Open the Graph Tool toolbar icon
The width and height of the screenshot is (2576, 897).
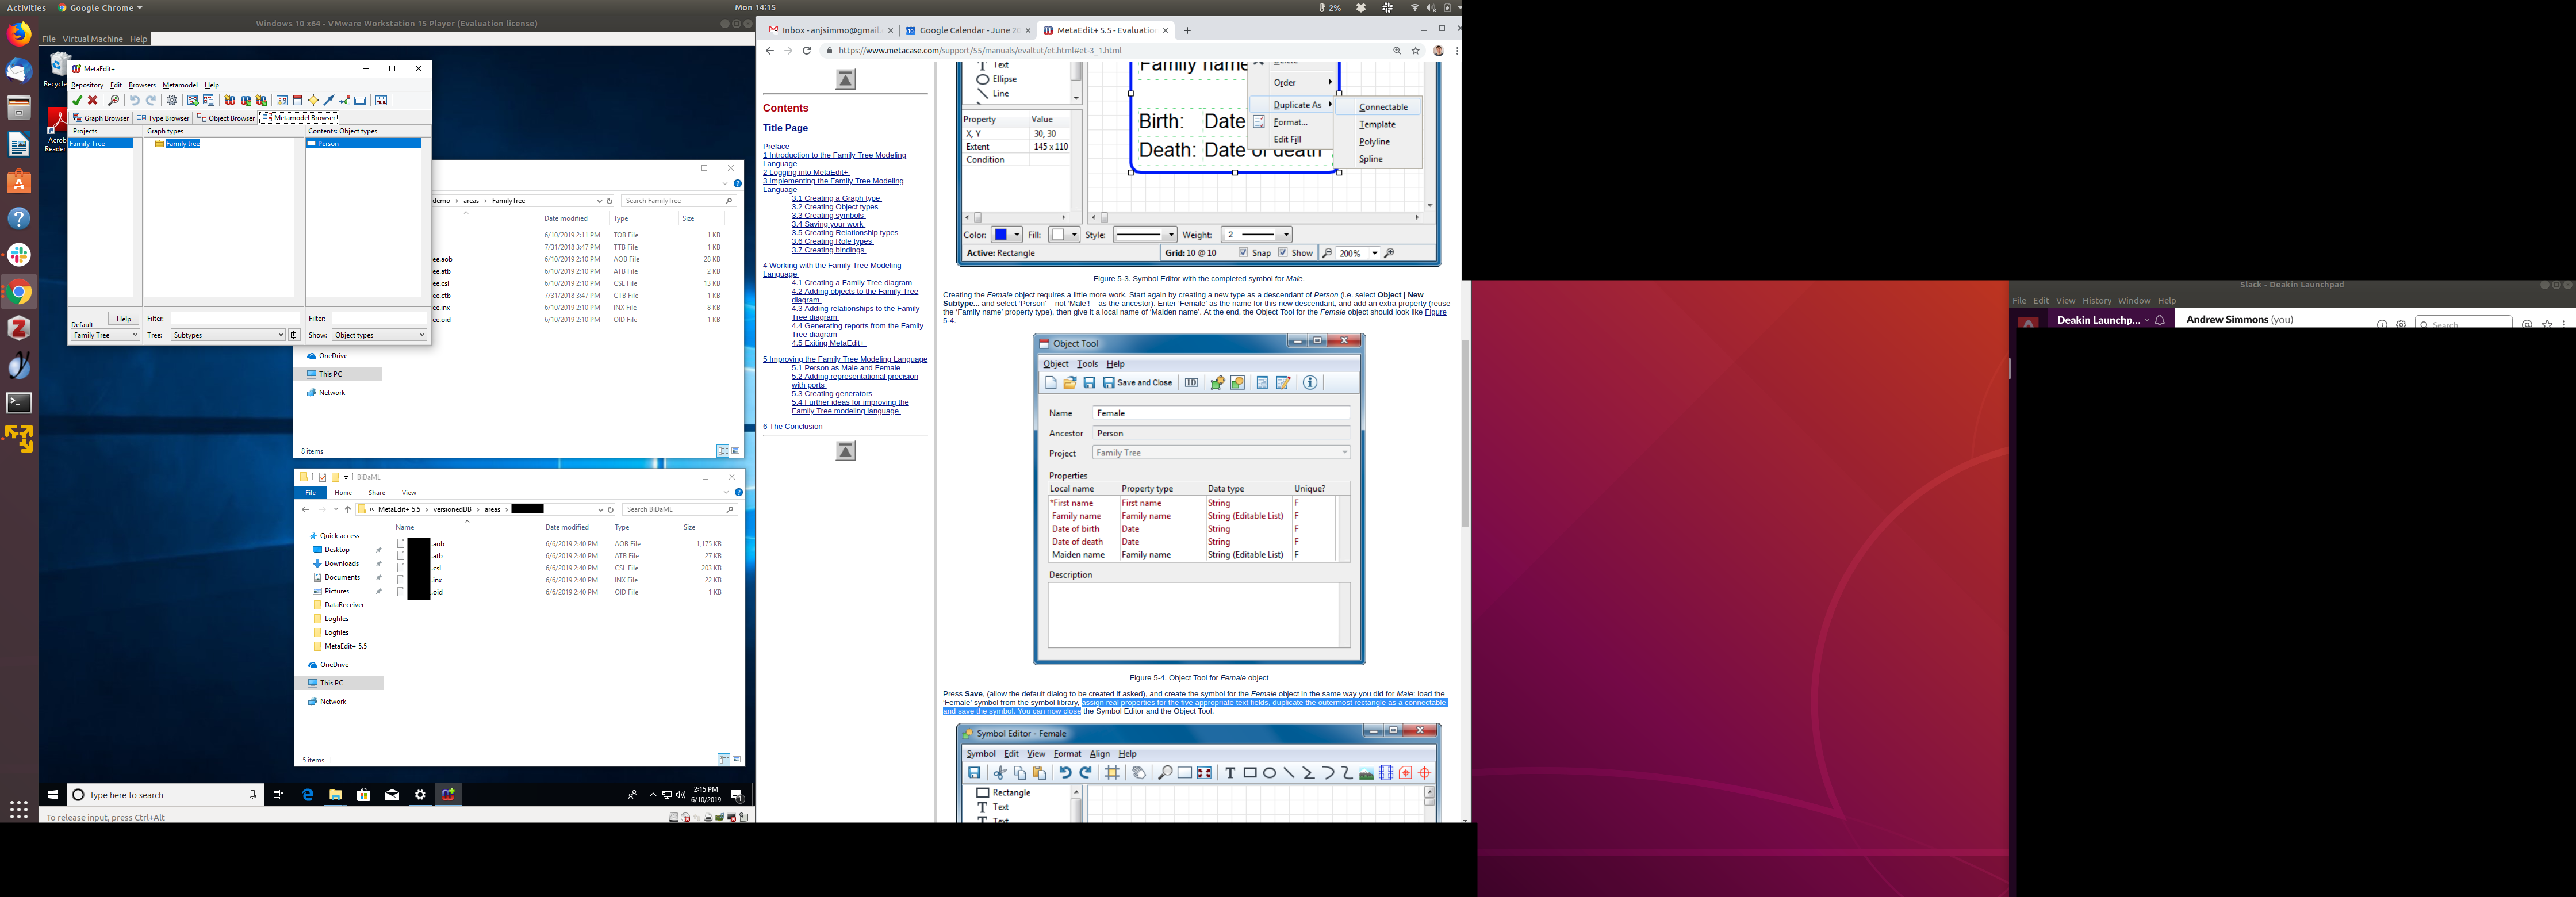[282, 100]
